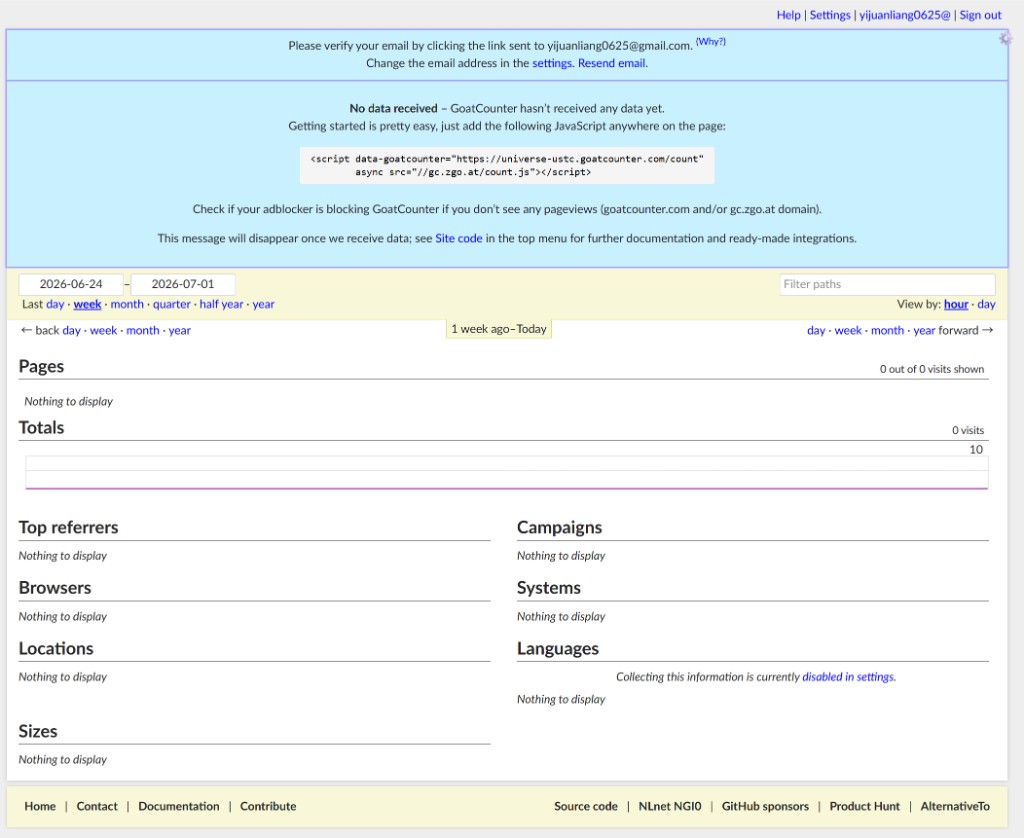Focus the Filter paths input
This screenshot has width=1024, height=838.
click(x=888, y=284)
